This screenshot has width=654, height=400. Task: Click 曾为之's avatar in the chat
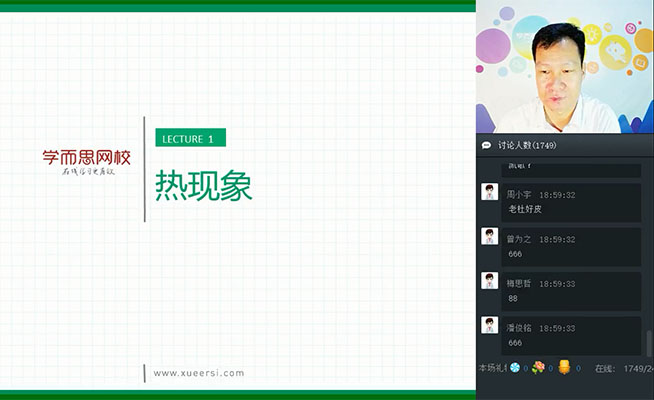[489, 236]
